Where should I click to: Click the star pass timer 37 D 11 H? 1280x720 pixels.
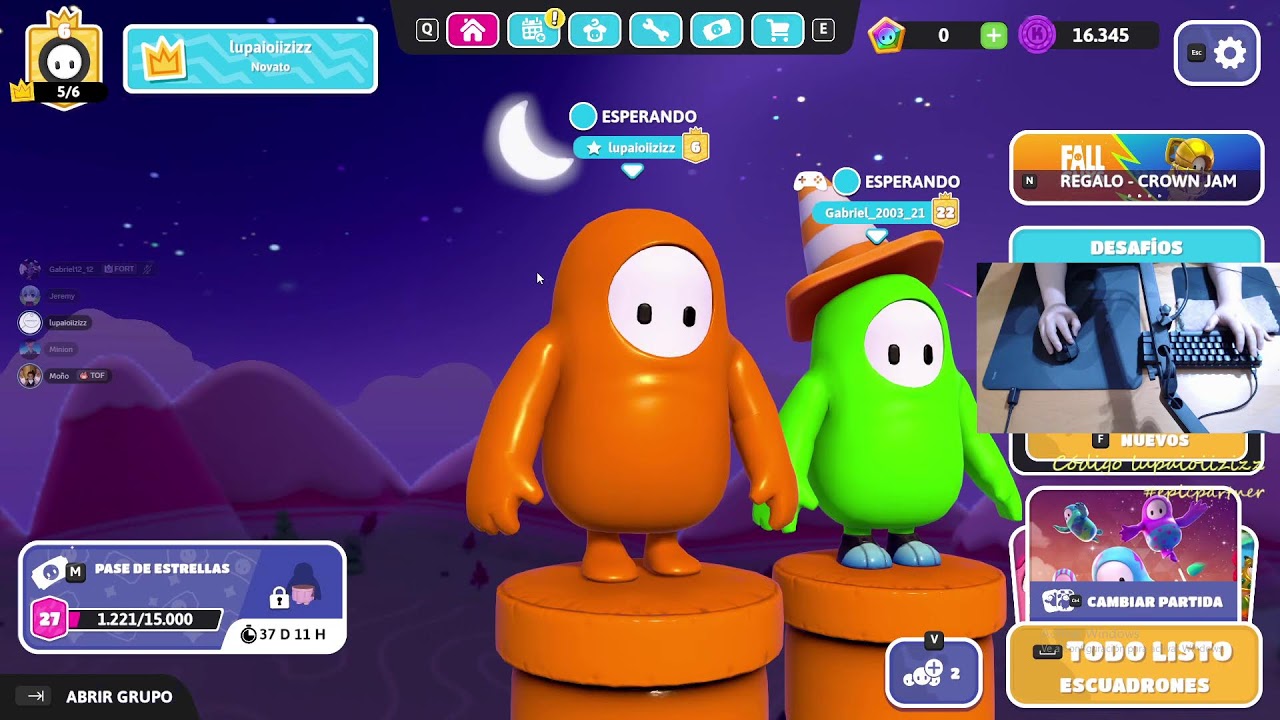pyautogui.click(x=284, y=634)
